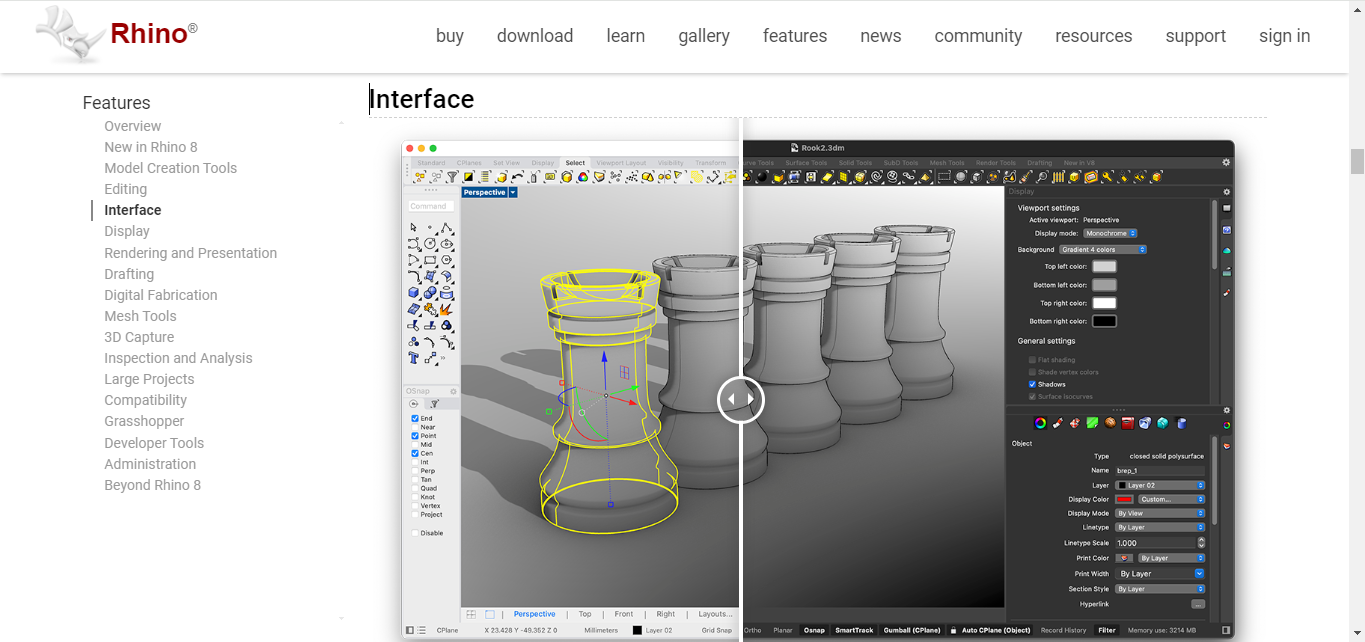The width and height of the screenshot is (1365, 642).
Task: Select the arrow pointer tool in the sidebar
Action: [413, 227]
